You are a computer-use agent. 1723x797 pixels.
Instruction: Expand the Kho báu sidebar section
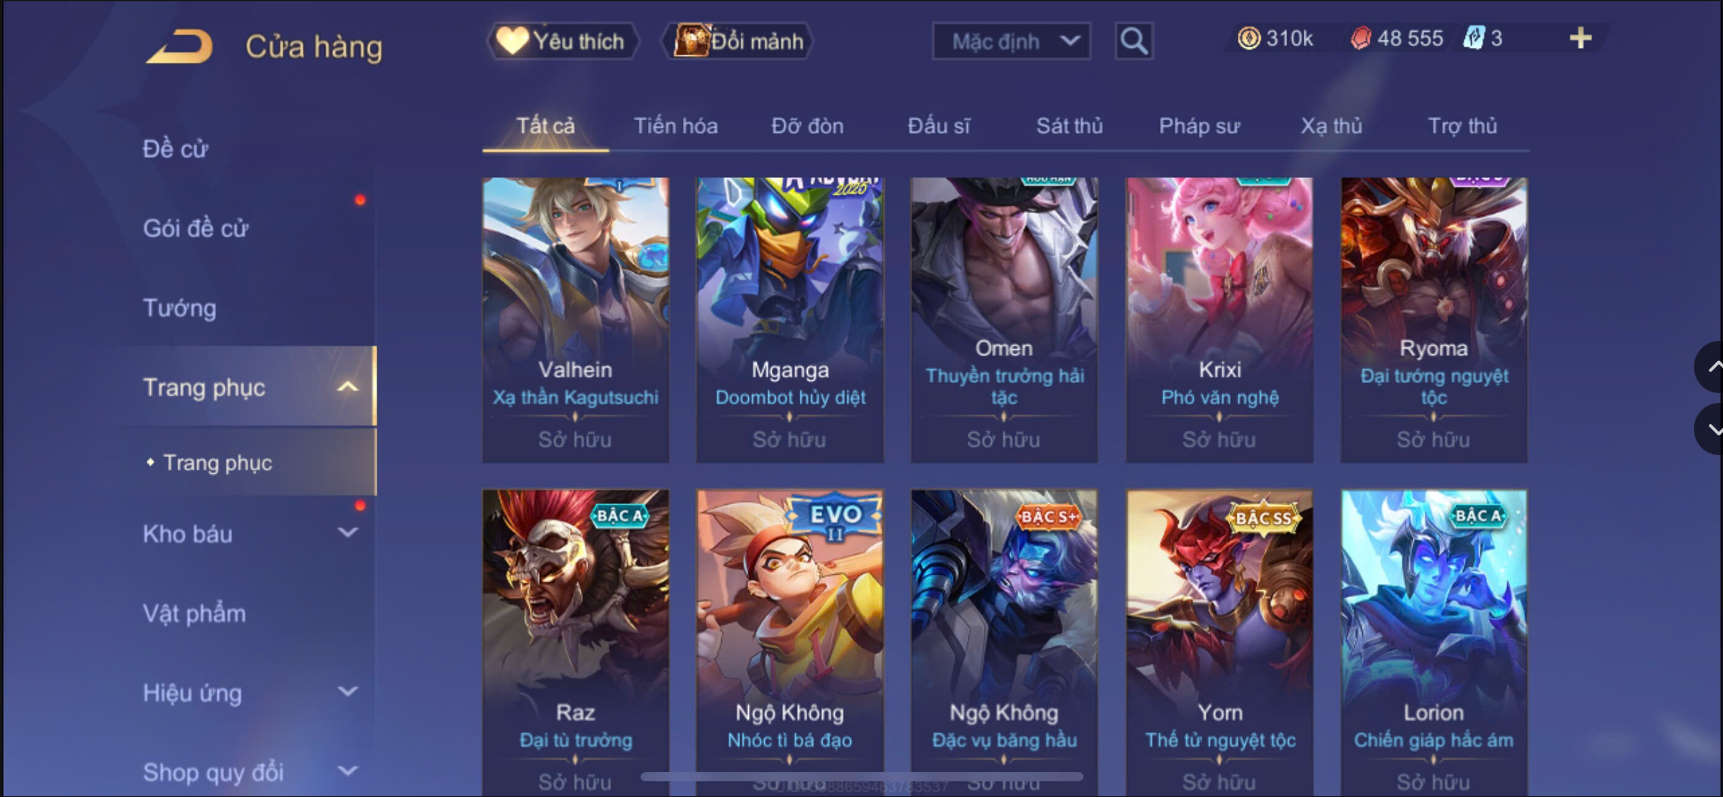347,533
